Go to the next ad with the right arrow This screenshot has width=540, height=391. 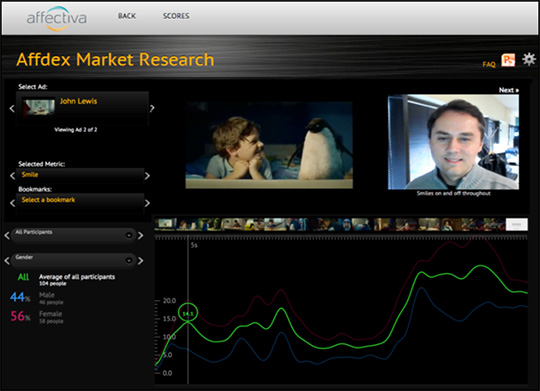[152, 109]
